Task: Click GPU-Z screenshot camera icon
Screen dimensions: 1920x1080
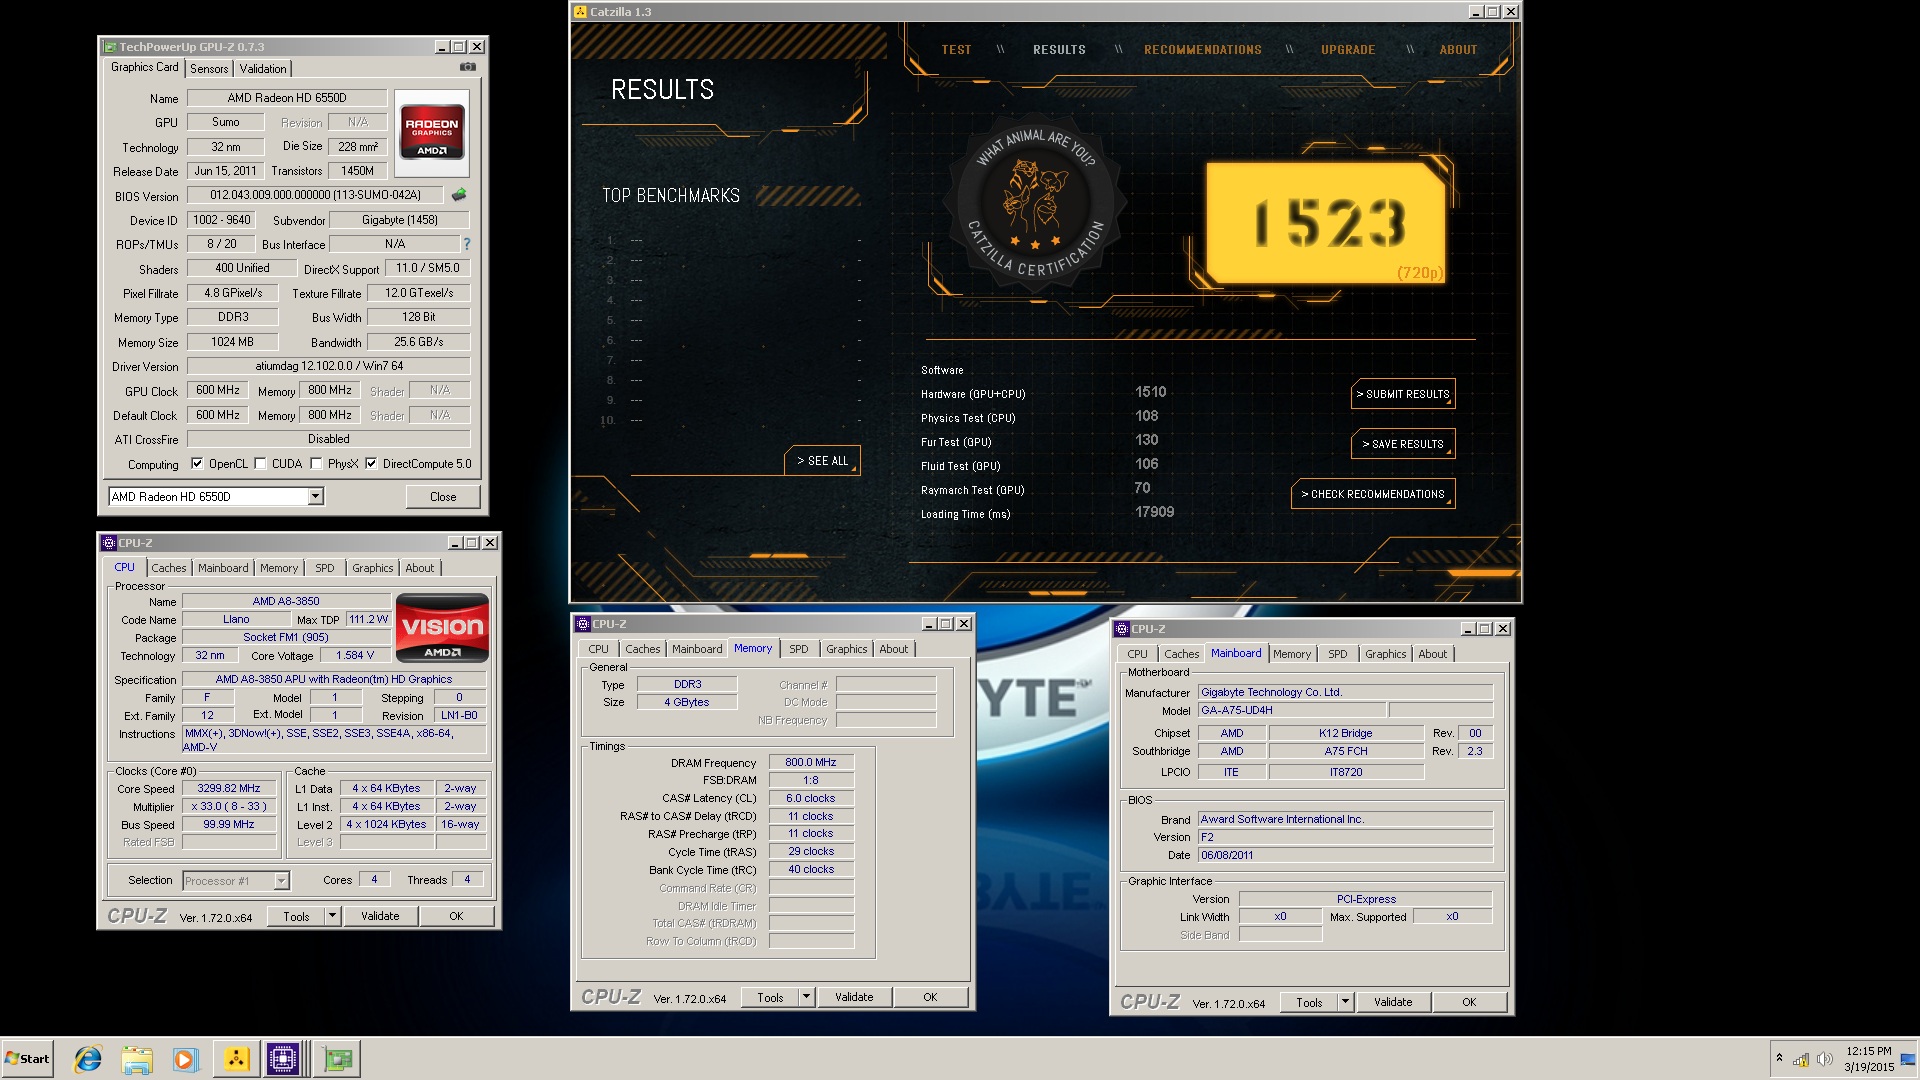Action: [x=467, y=67]
